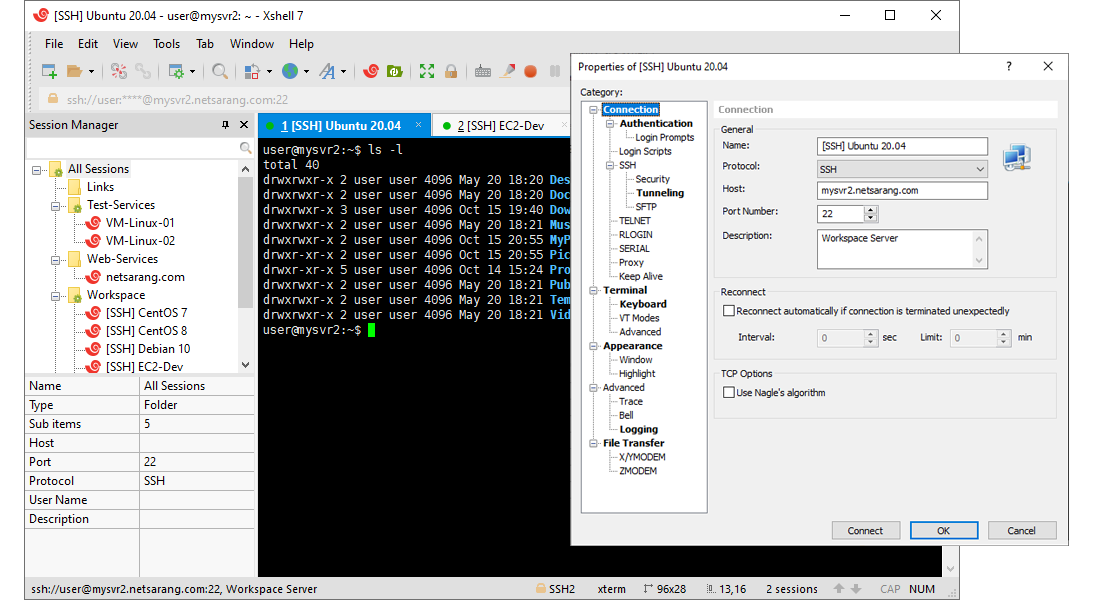The width and height of the screenshot is (1100, 600).
Task: Click the pause toolbar icon
Action: tap(555, 71)
